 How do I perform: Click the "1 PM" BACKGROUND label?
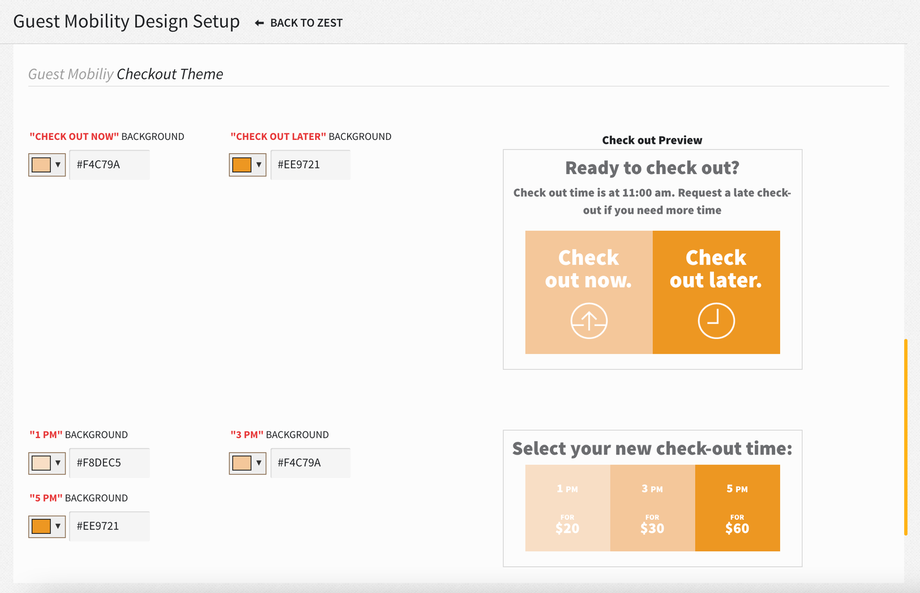pos(79,435)
